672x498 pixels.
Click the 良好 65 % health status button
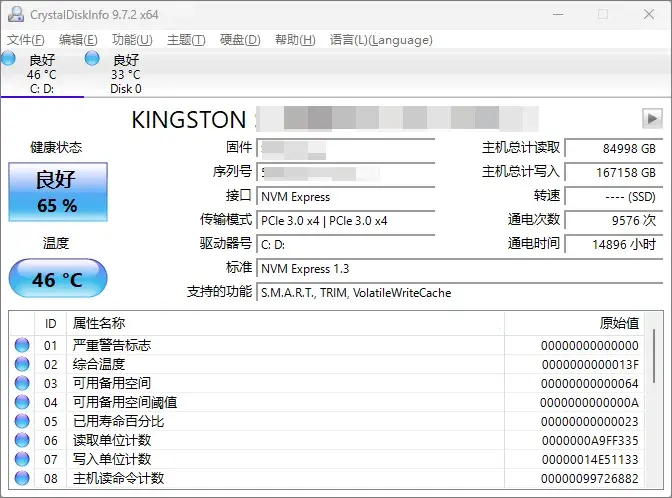click(58, 192)
